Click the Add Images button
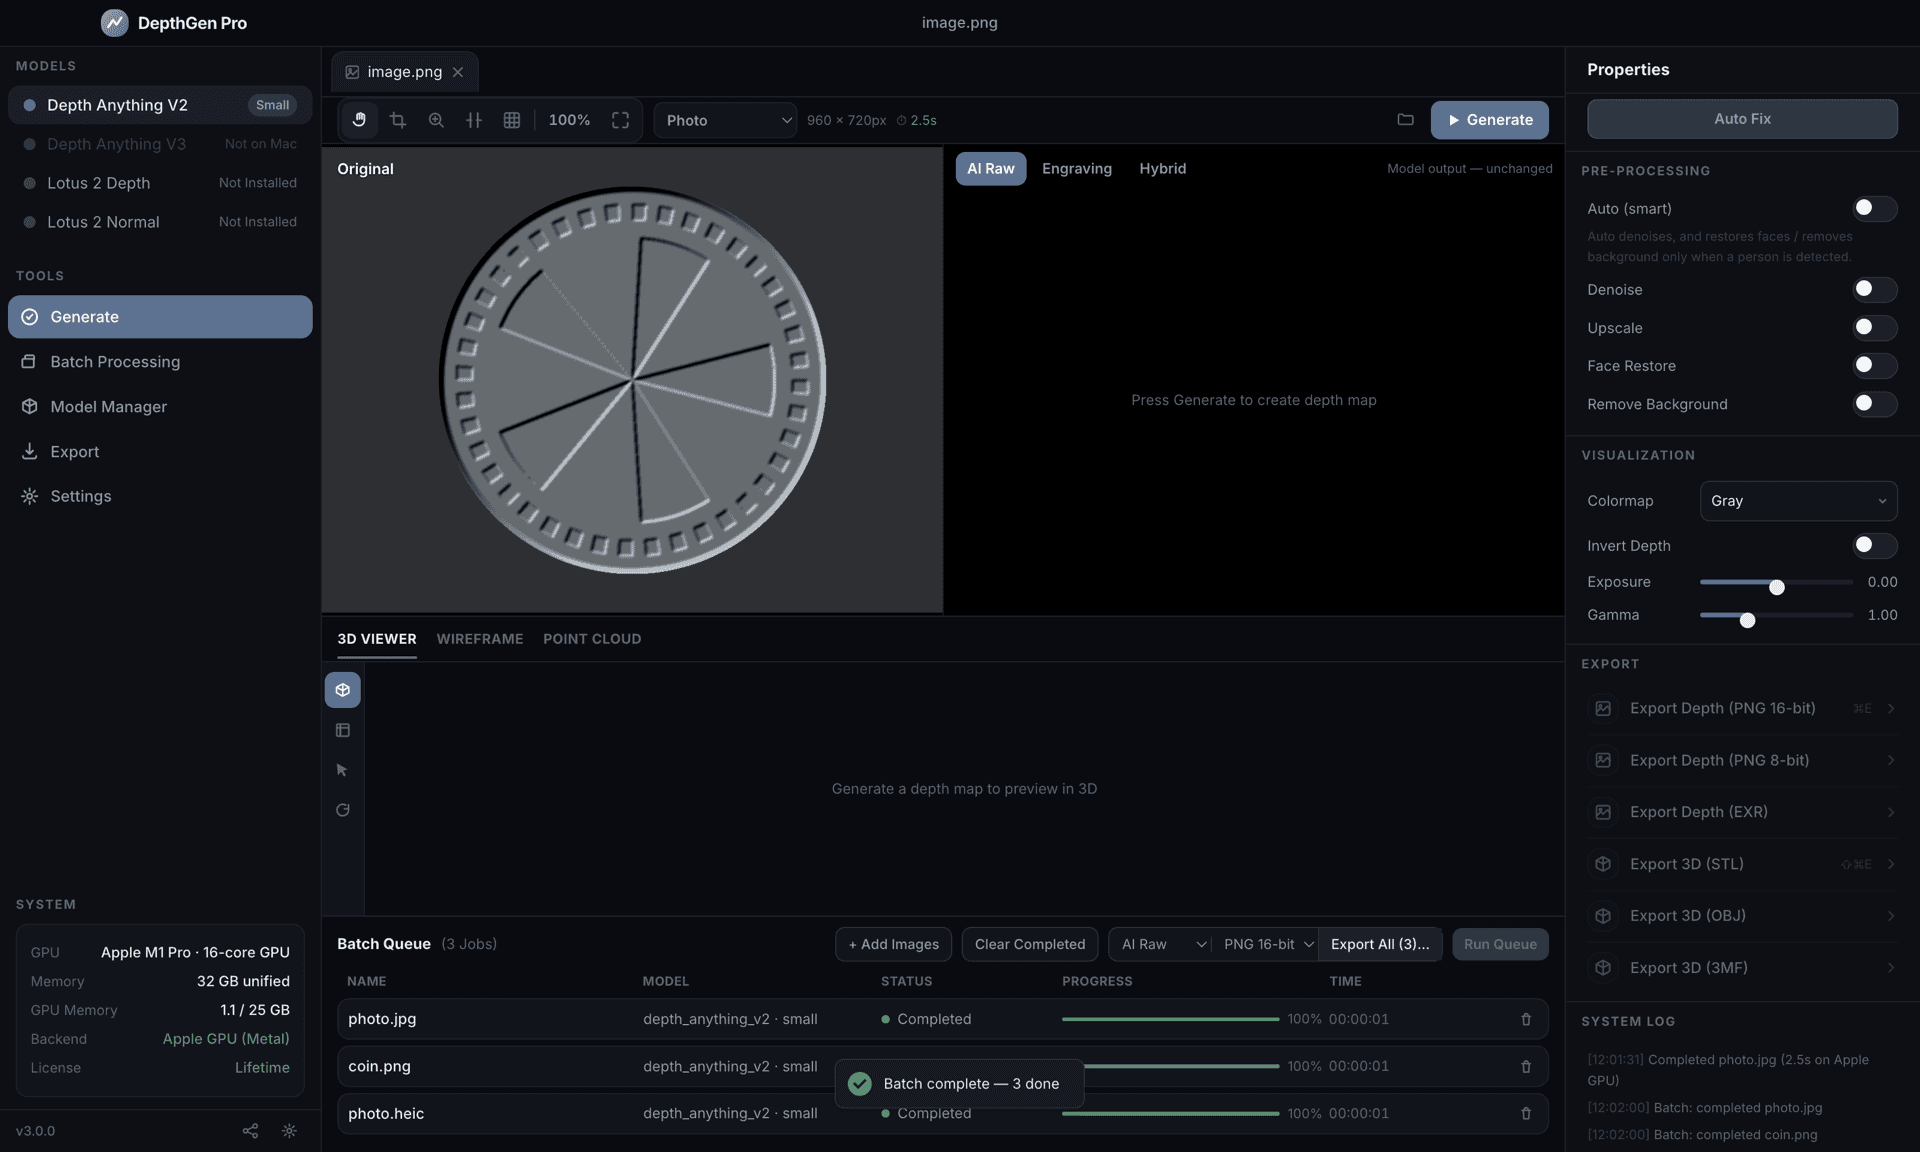 893,944
